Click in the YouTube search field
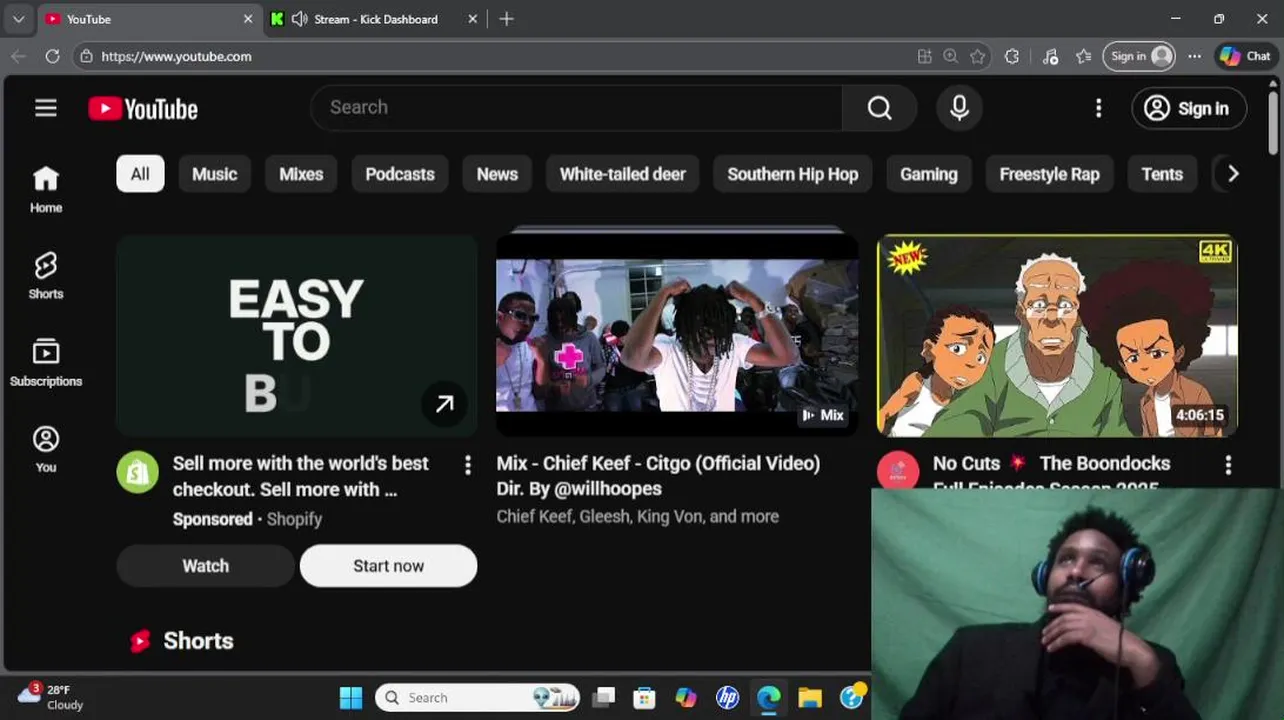 click(x=576, y=108)
